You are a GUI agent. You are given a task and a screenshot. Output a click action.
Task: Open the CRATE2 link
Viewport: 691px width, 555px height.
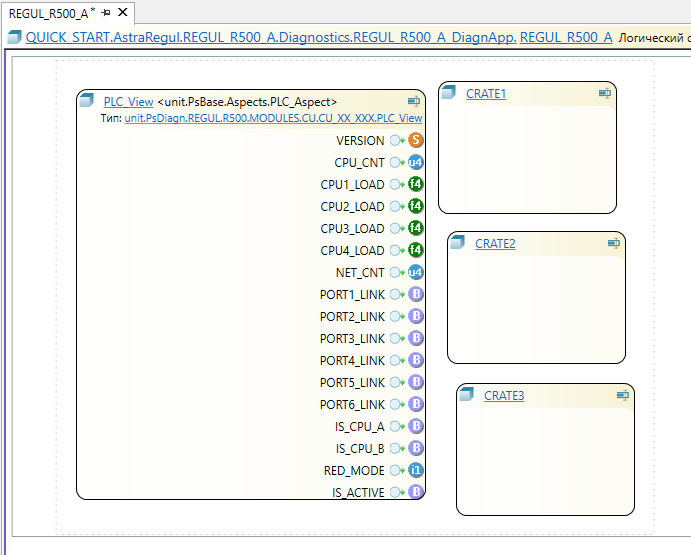pyautogui.click(x=495, y=244)
